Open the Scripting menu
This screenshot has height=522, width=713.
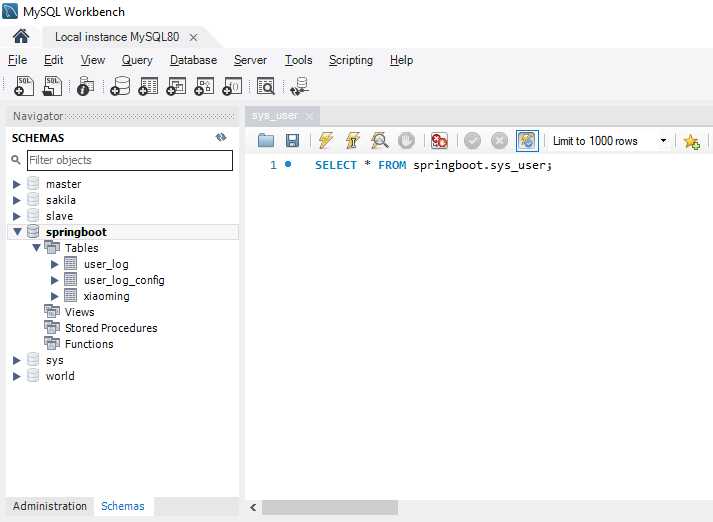point(351,60)
